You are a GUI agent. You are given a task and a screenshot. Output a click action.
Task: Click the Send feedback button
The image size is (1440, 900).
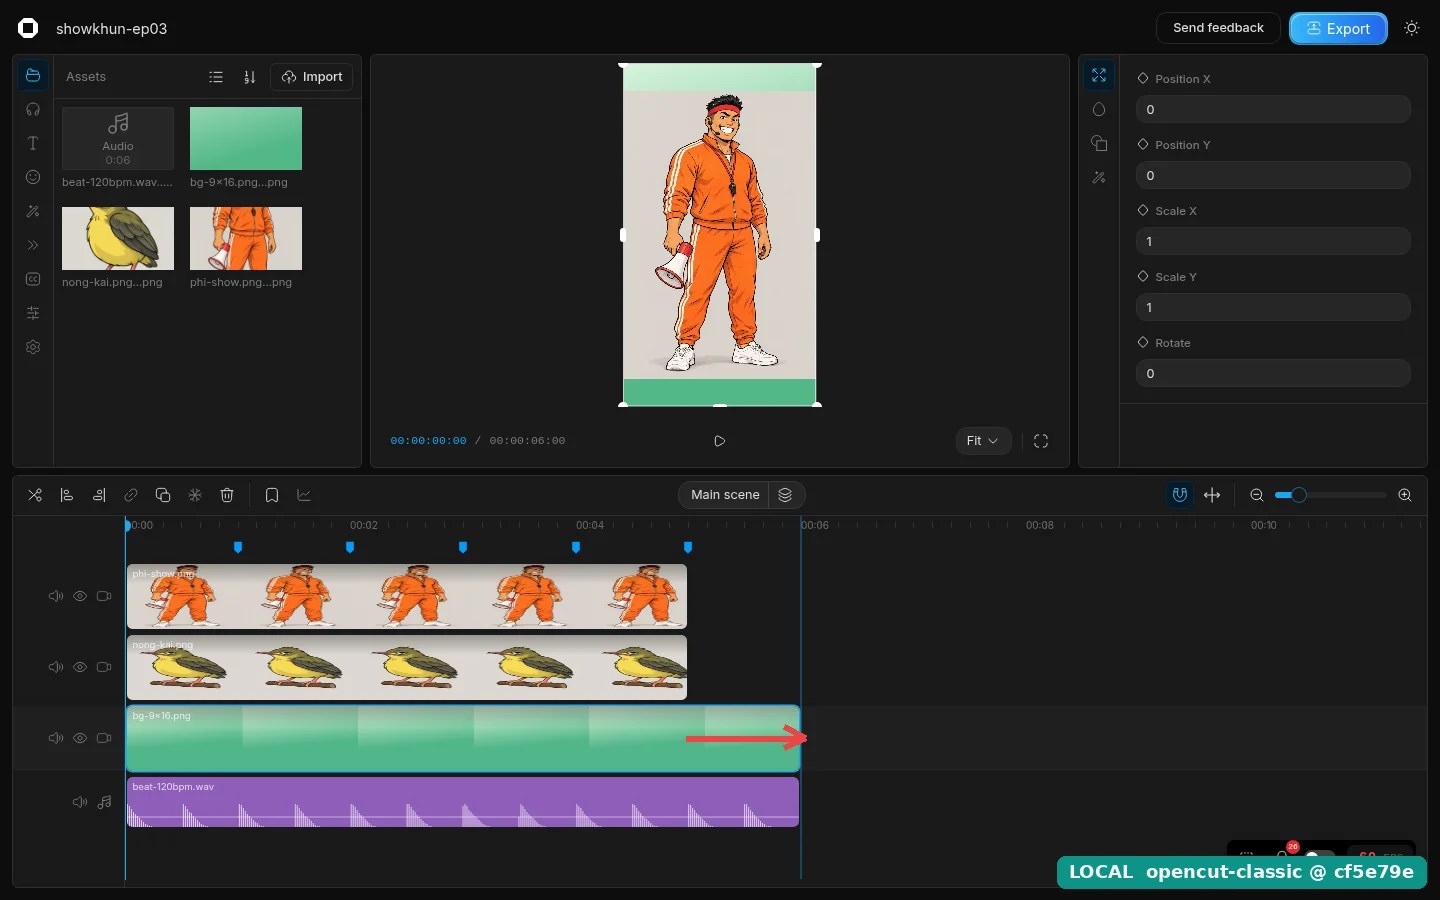[1218, 28]
